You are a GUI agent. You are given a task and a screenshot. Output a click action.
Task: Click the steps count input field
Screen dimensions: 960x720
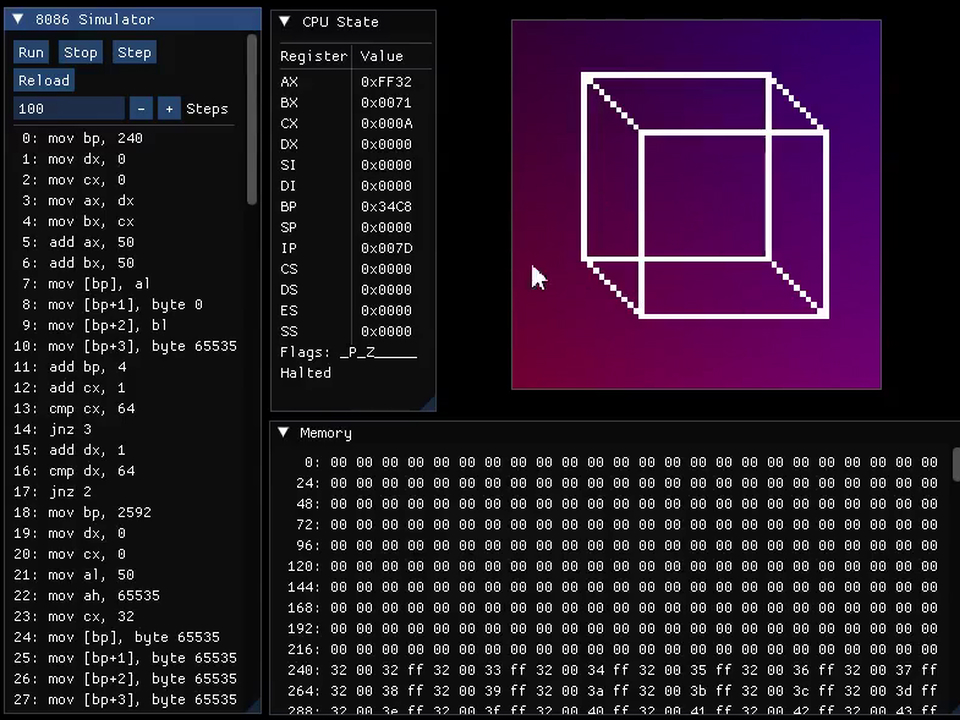coord(68,108)
